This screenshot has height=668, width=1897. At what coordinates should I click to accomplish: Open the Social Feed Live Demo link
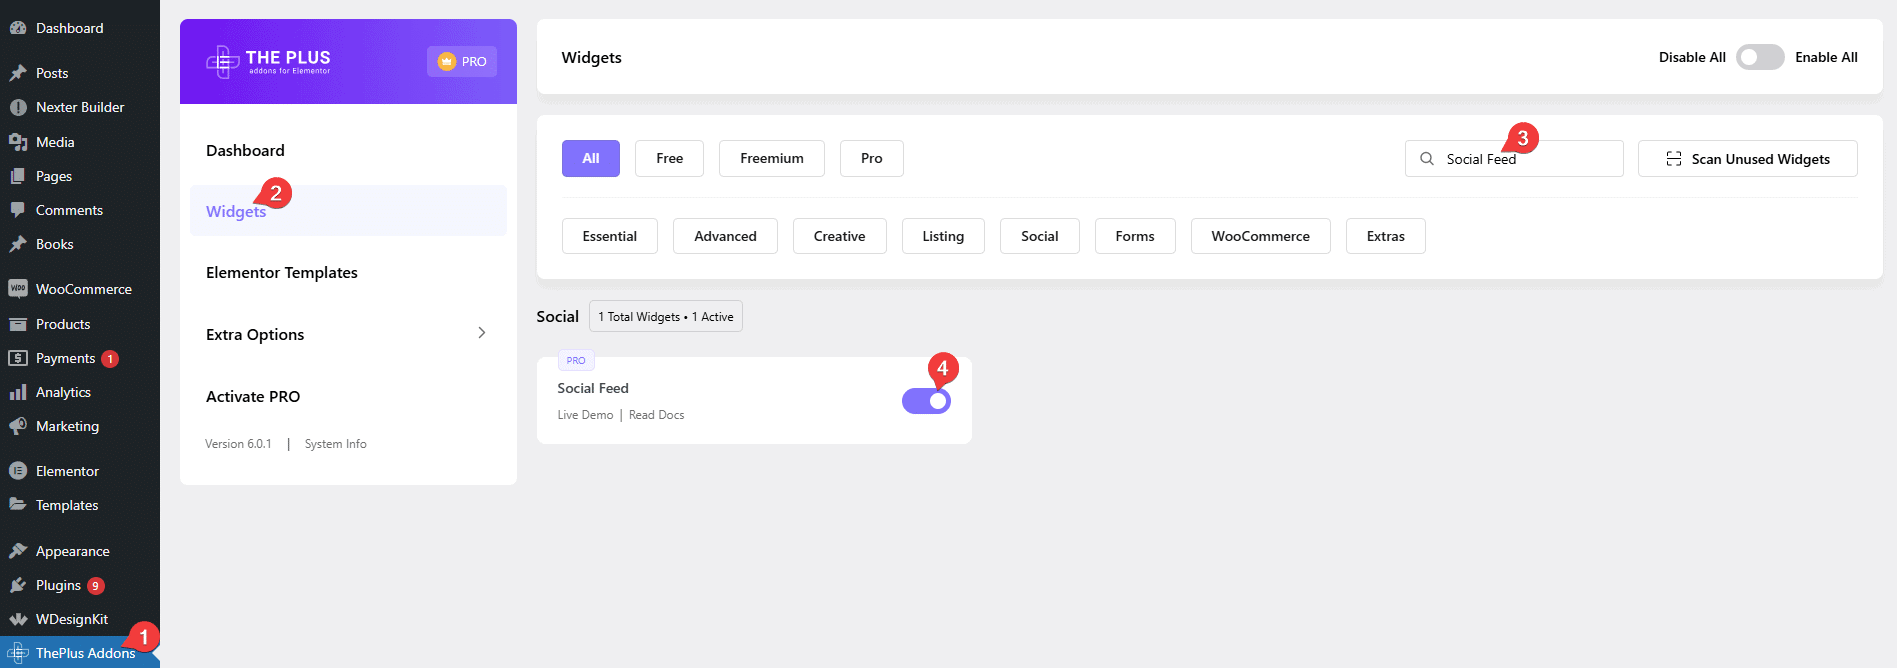pos(585,415)
